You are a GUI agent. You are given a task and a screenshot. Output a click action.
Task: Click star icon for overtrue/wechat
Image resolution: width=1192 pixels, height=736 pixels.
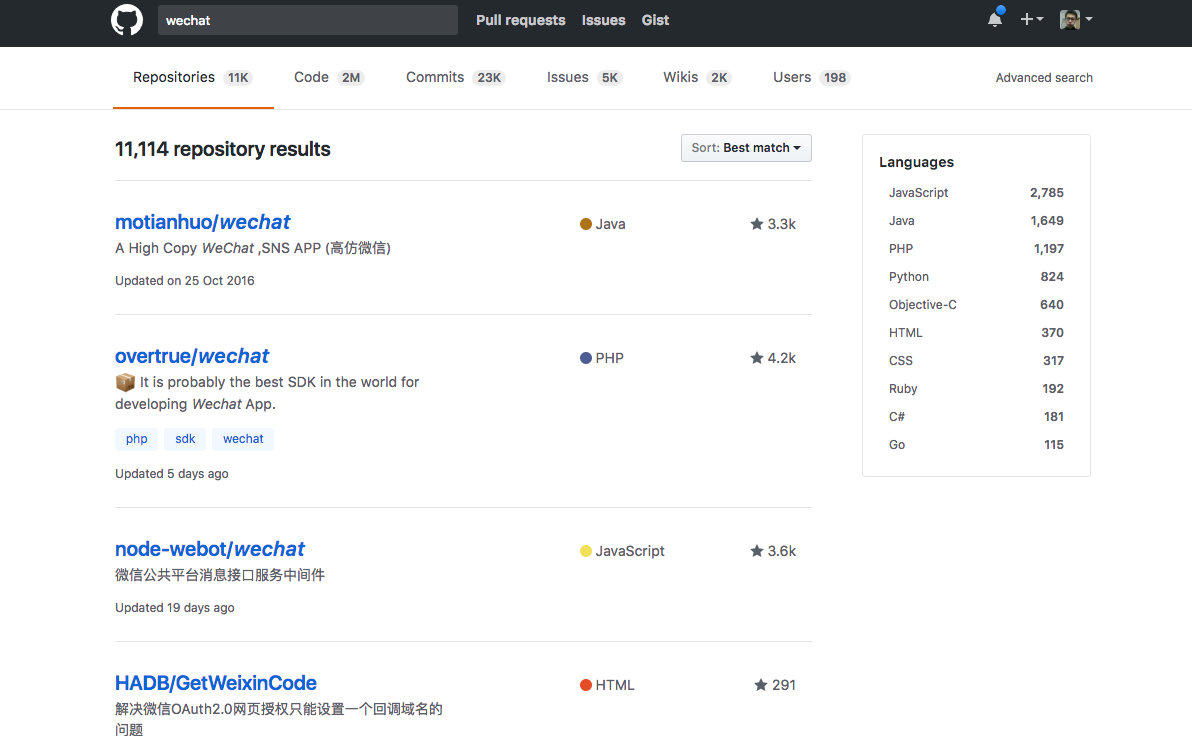coord(756,357)
